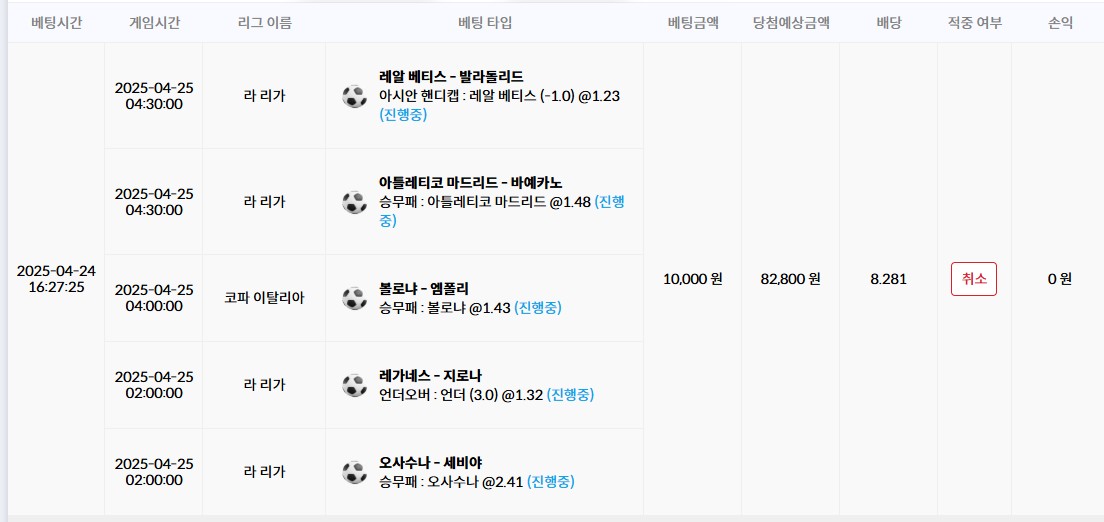1104x522 pixels.
Task: Click the 진행중 status on 볼로냐 bet
Action: pos(538,308)
